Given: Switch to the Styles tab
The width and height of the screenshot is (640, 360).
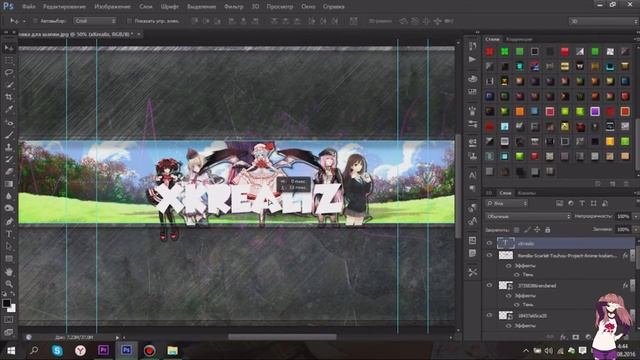Looking at the screenshot, I should 493,39.
